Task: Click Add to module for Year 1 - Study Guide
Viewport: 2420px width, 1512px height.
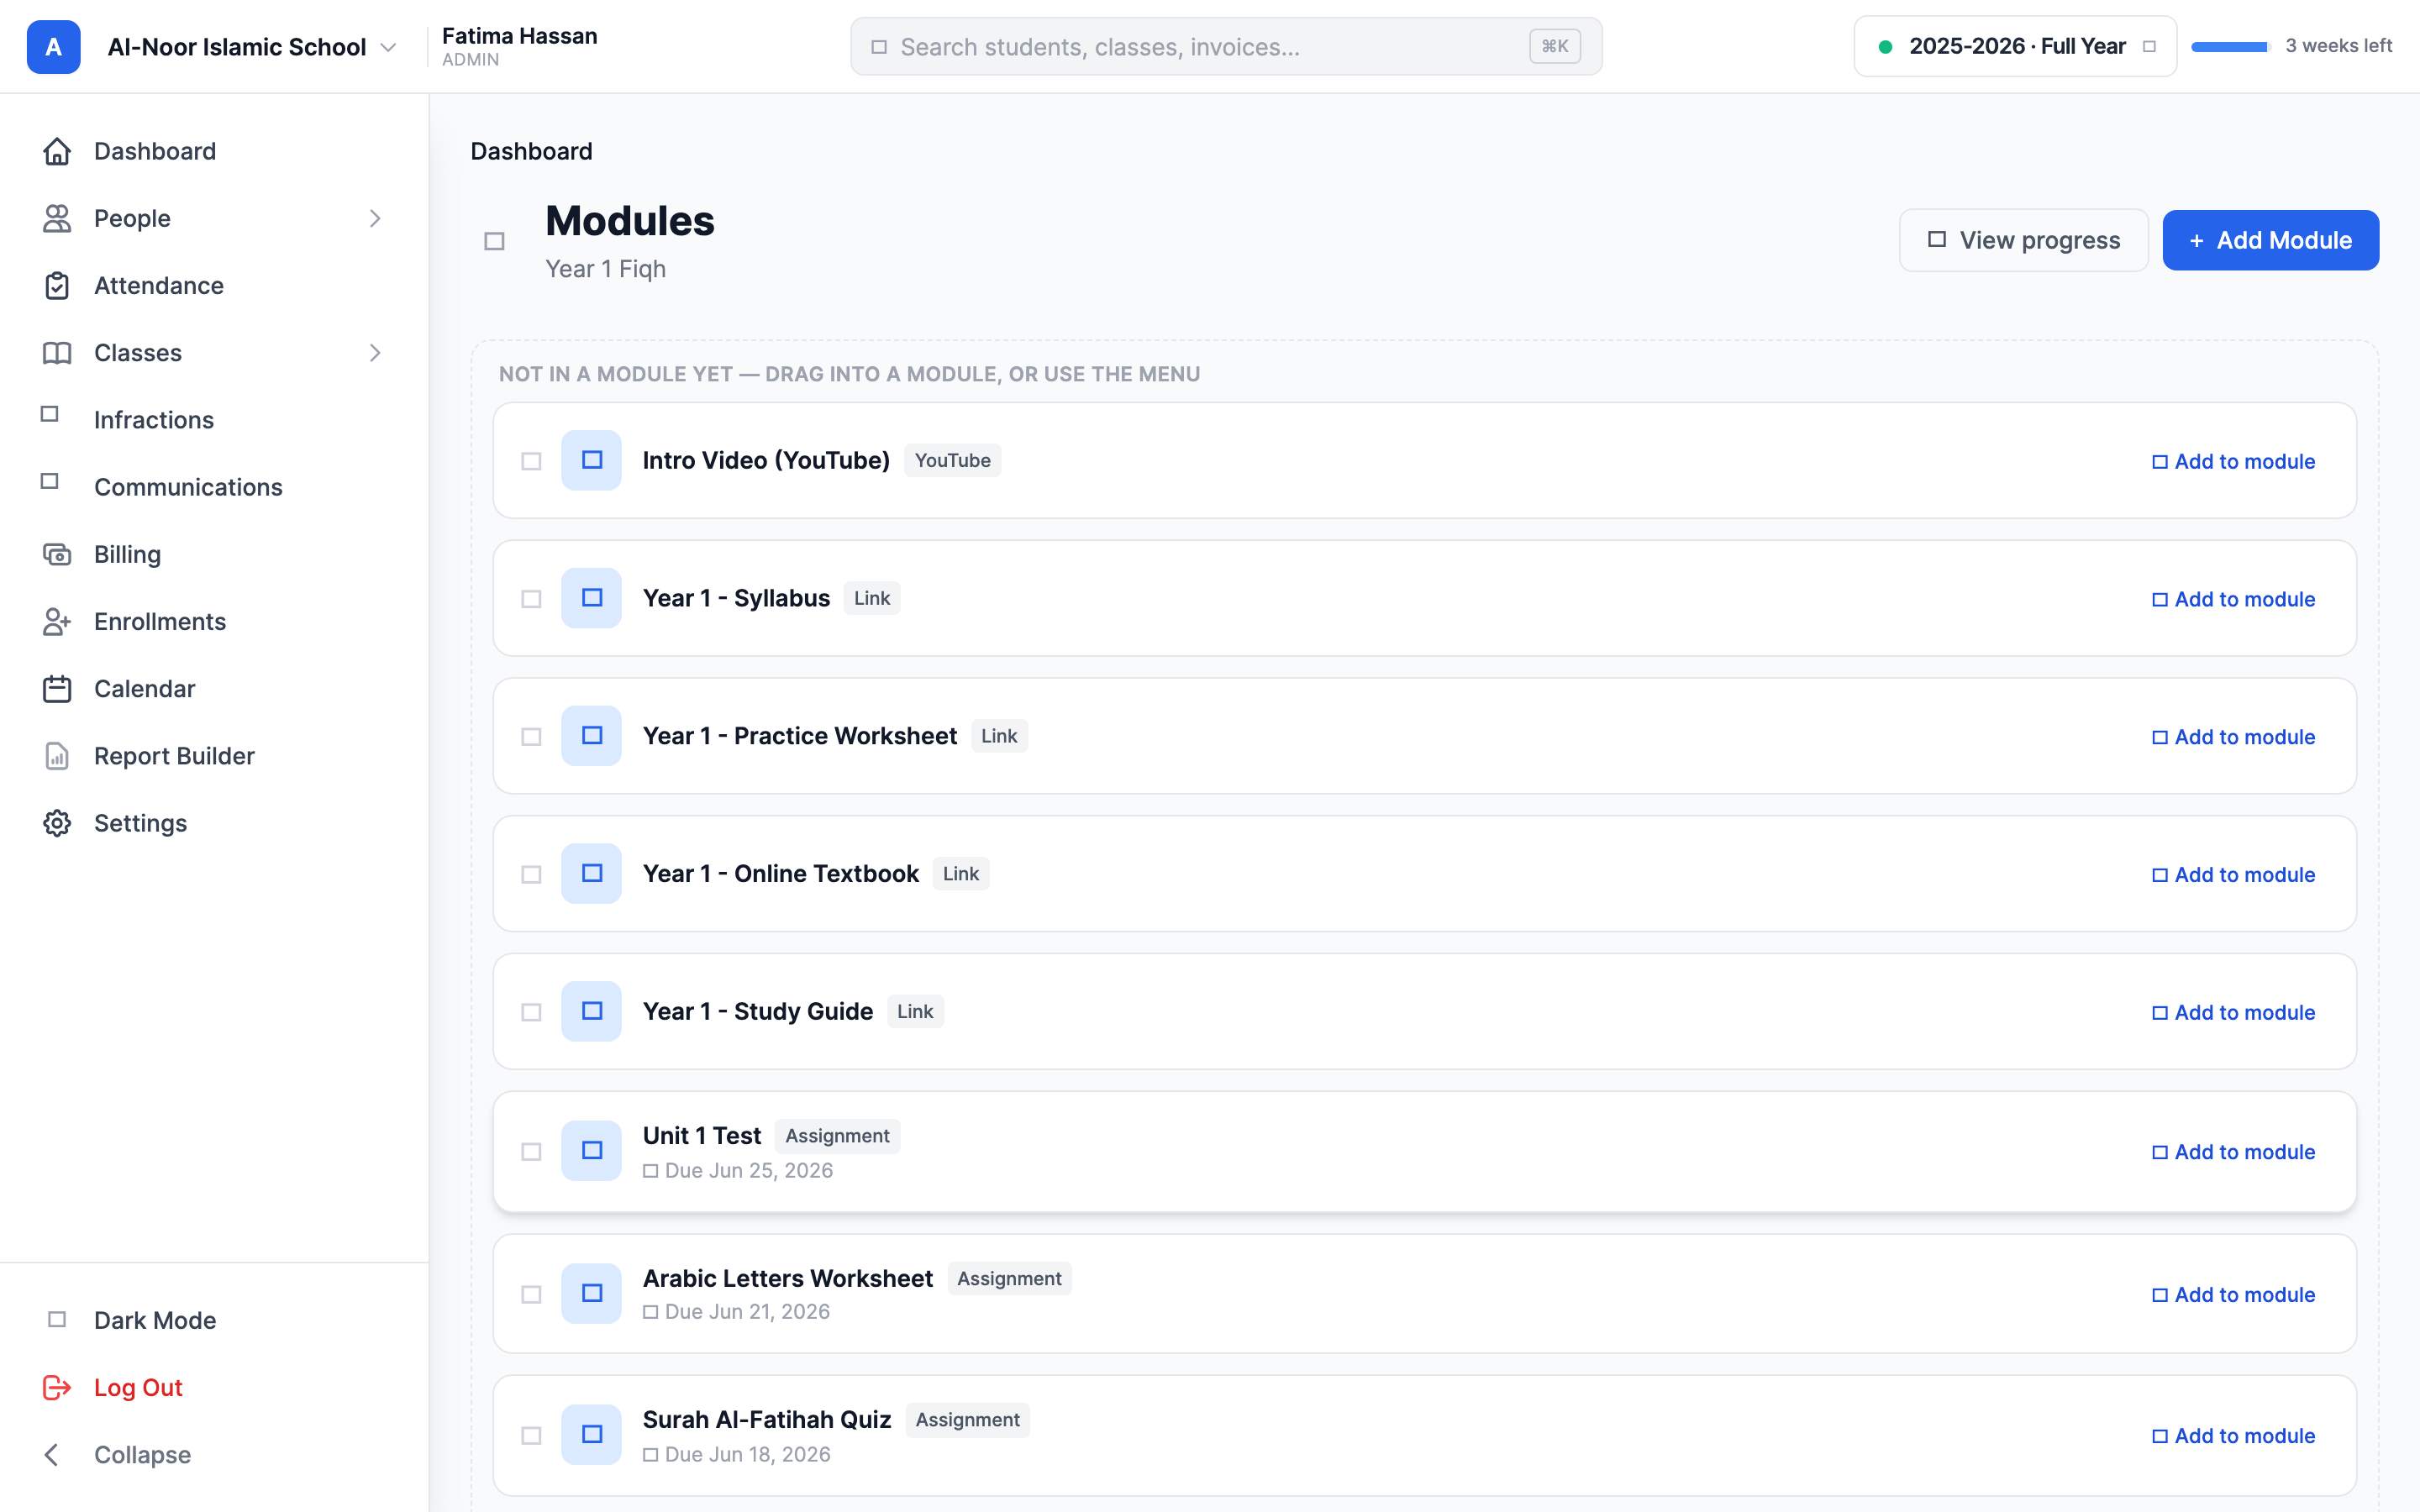Action: point(2233,1012)
